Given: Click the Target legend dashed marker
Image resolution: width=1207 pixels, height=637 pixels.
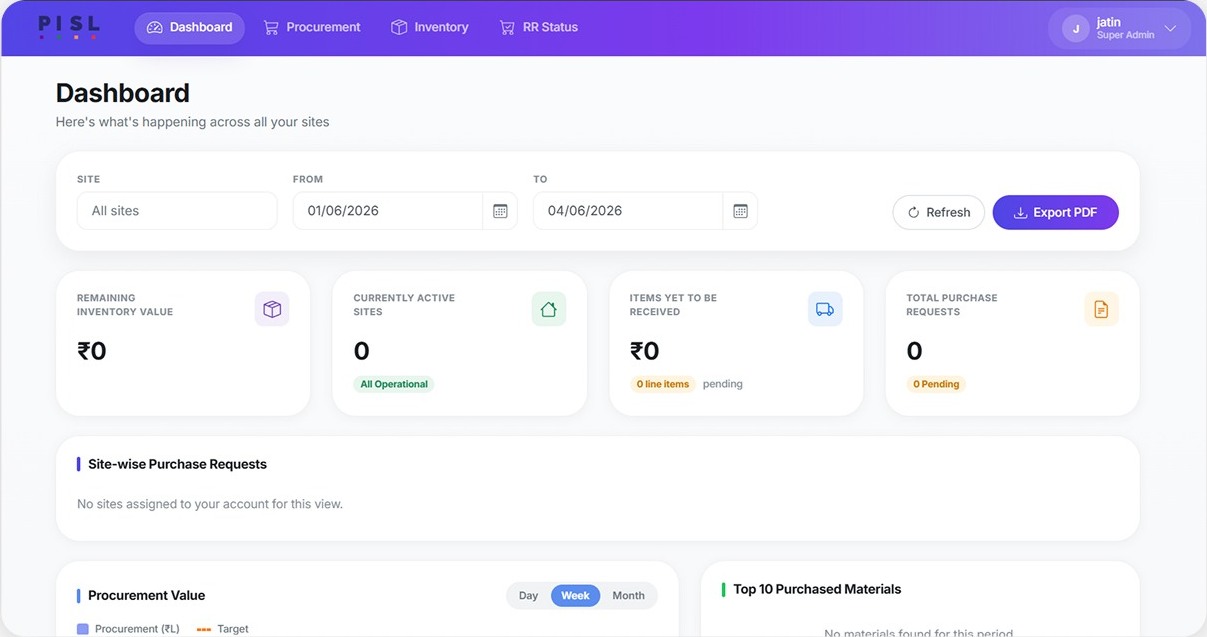Looking at the screenshot, I should pyautogui.click(x=204, y=629).
